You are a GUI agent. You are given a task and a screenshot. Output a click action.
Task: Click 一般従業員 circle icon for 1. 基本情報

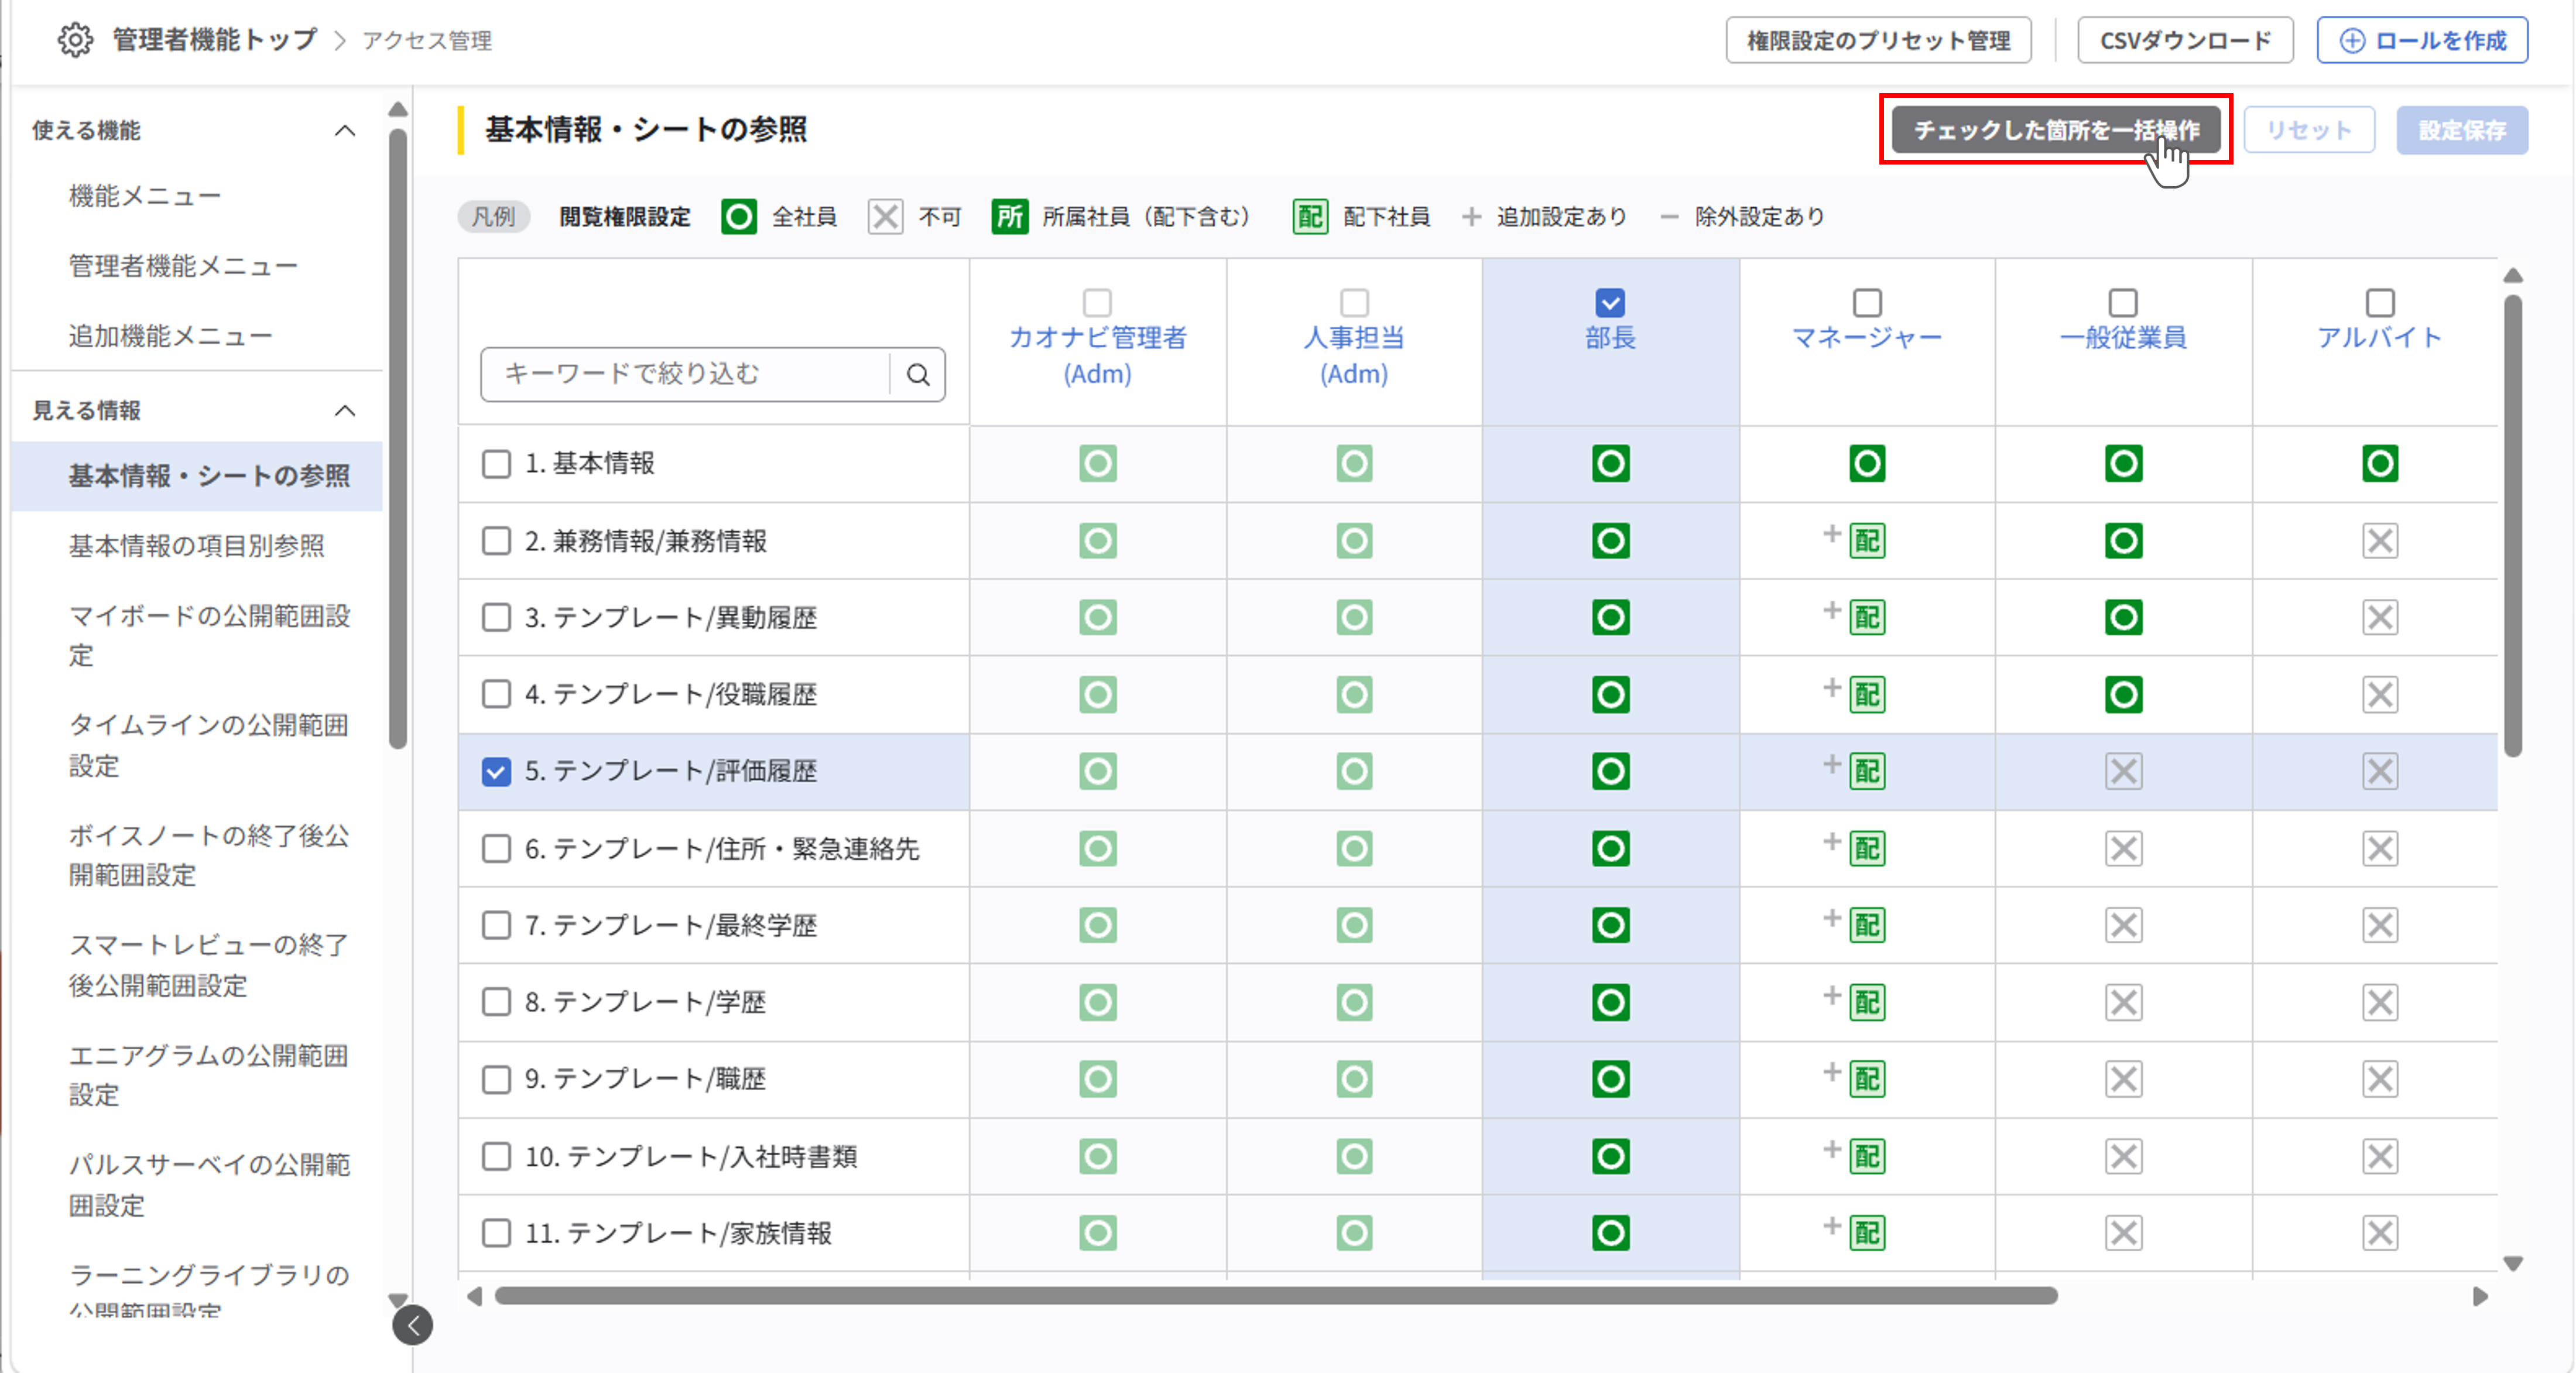[x=2123, y=463]
